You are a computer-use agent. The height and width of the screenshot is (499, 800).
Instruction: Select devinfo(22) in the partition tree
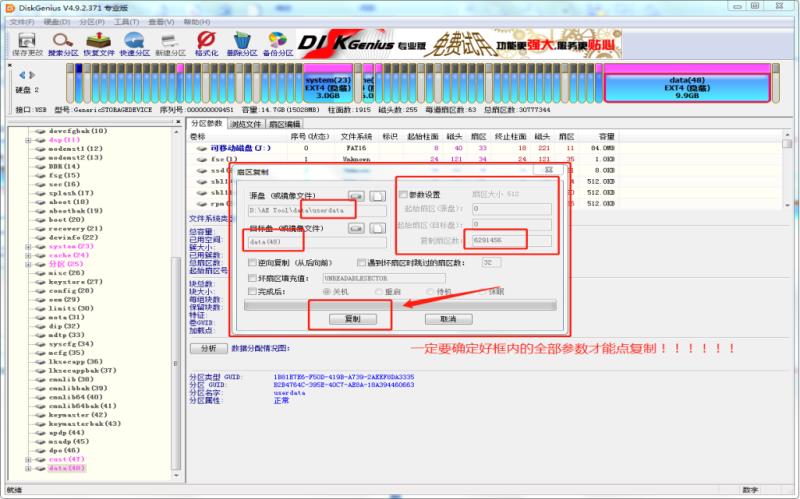[x=73, y=237]
